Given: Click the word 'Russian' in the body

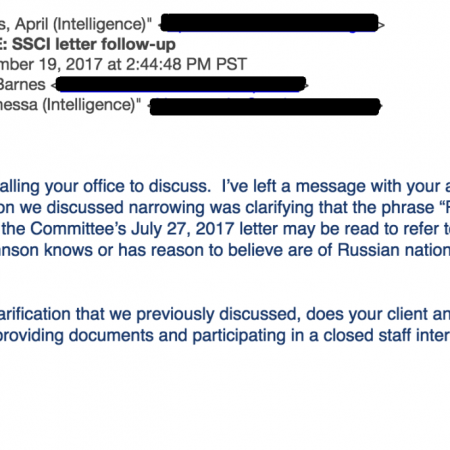Looking at the screenshot, I should click(368, 250).
